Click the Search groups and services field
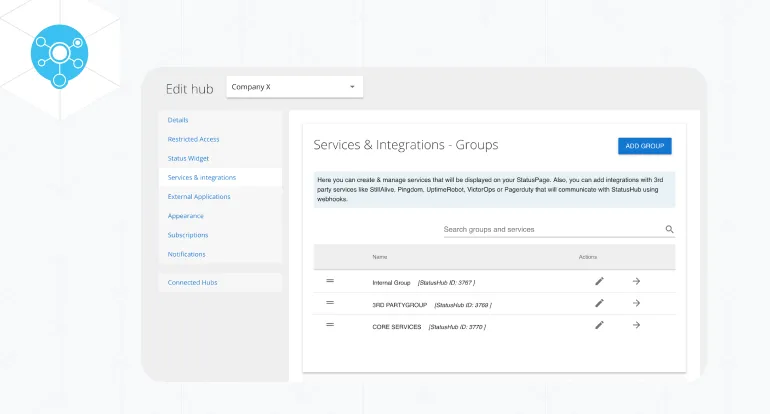The width and height of the screenshot is (770, 414). pos(552,230)
